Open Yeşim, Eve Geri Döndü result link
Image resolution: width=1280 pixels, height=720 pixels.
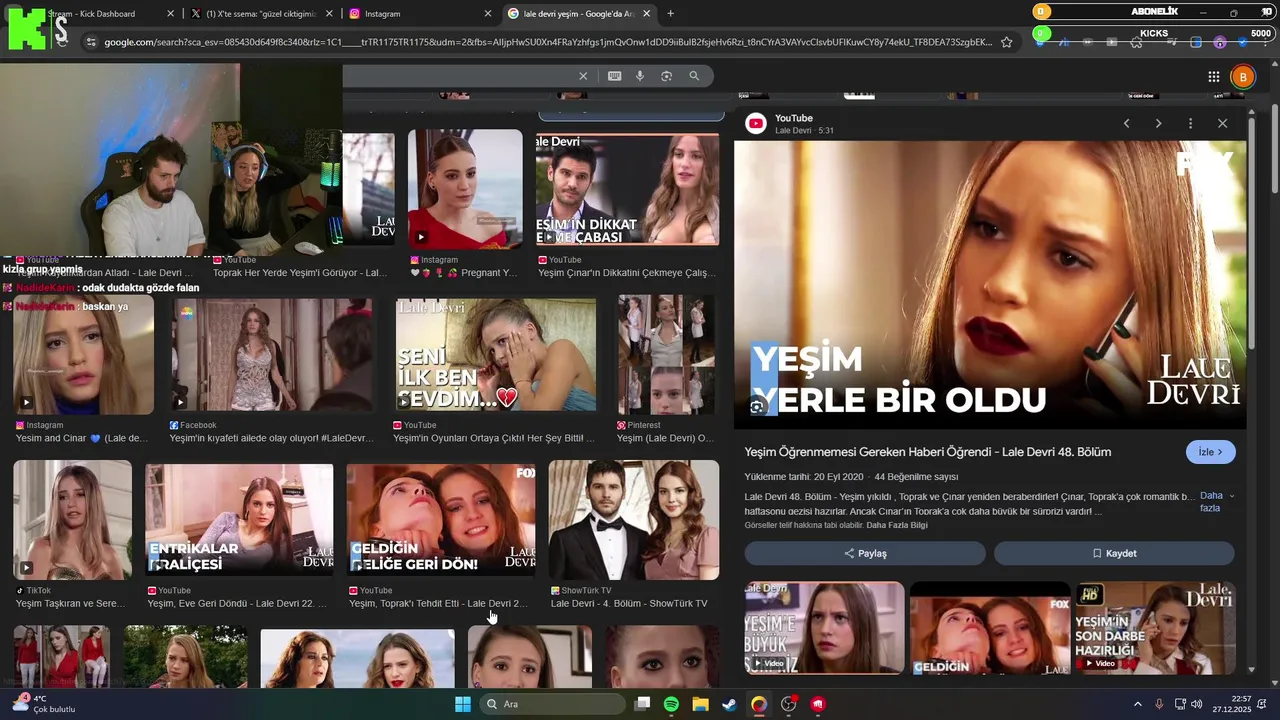(x=238, y=604)
